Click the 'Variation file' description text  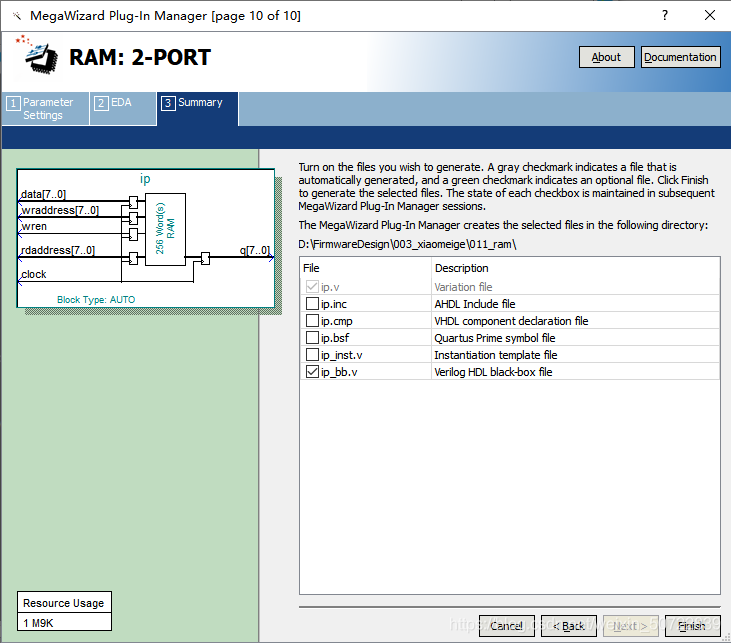(463, 287)
